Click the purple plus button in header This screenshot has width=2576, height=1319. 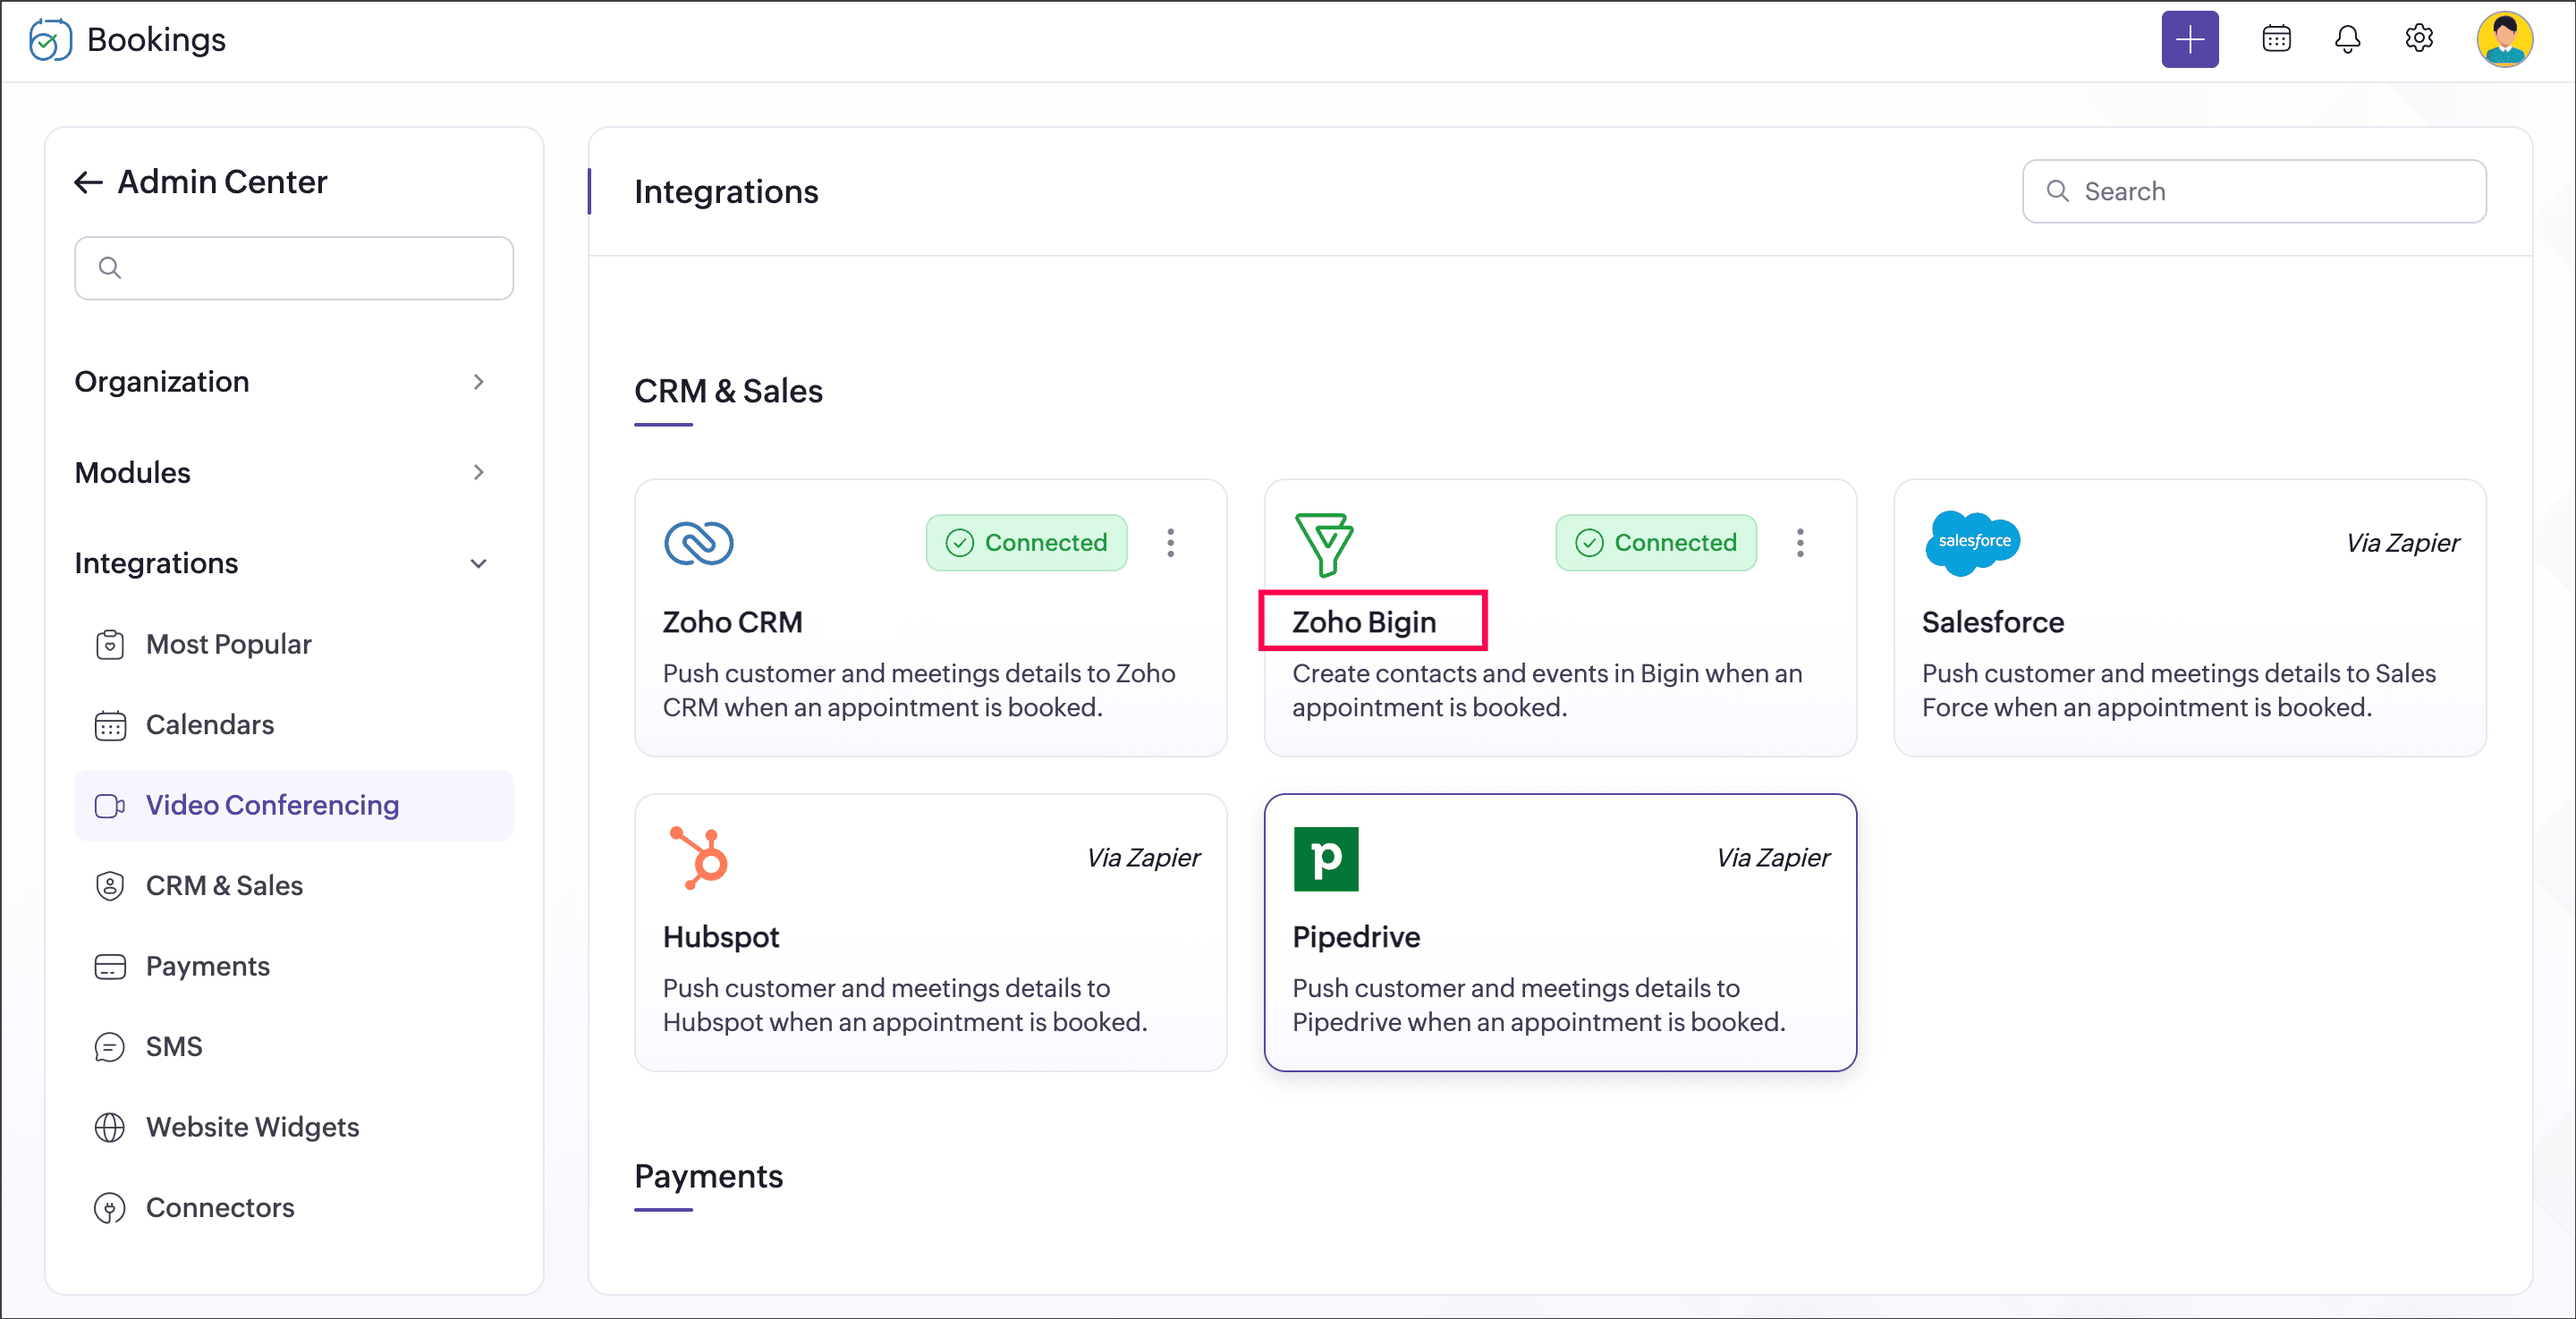coord(2189,40)
